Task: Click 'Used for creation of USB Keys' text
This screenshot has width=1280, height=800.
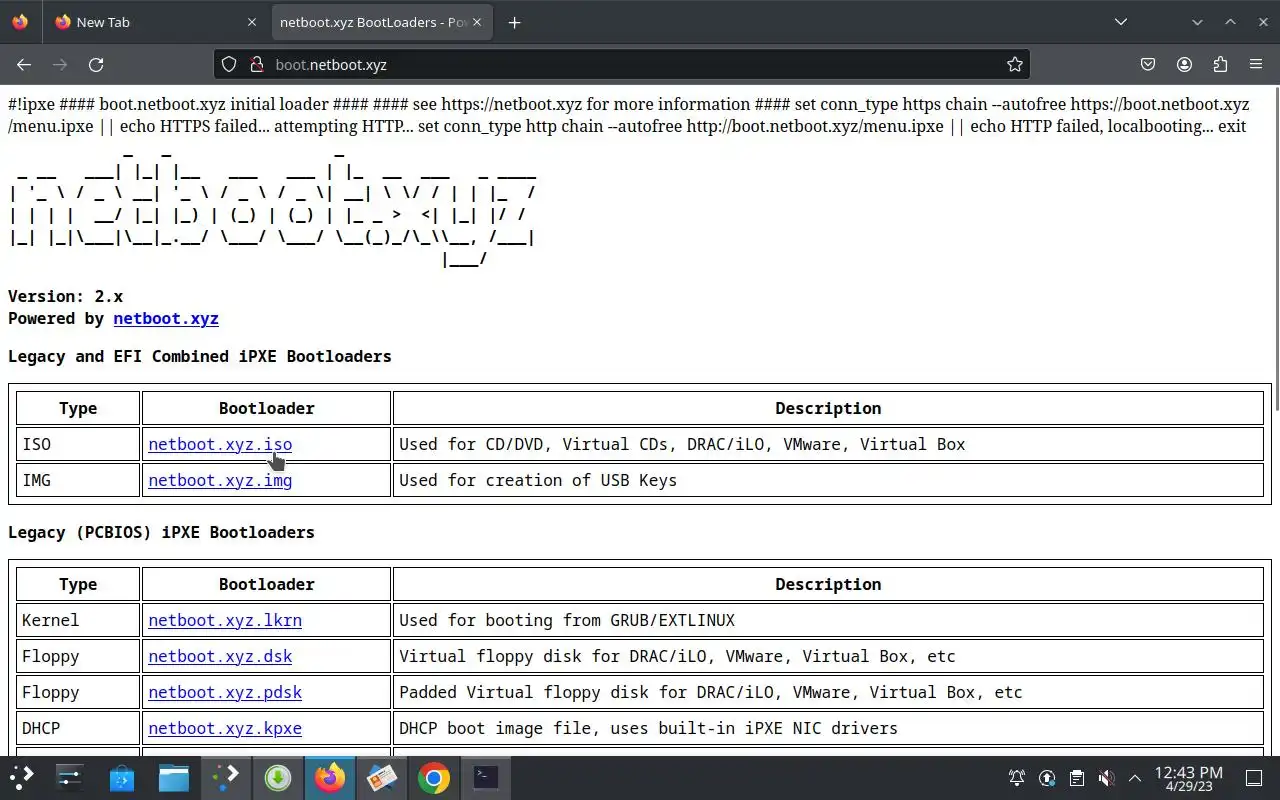Action: pos(538,480)
